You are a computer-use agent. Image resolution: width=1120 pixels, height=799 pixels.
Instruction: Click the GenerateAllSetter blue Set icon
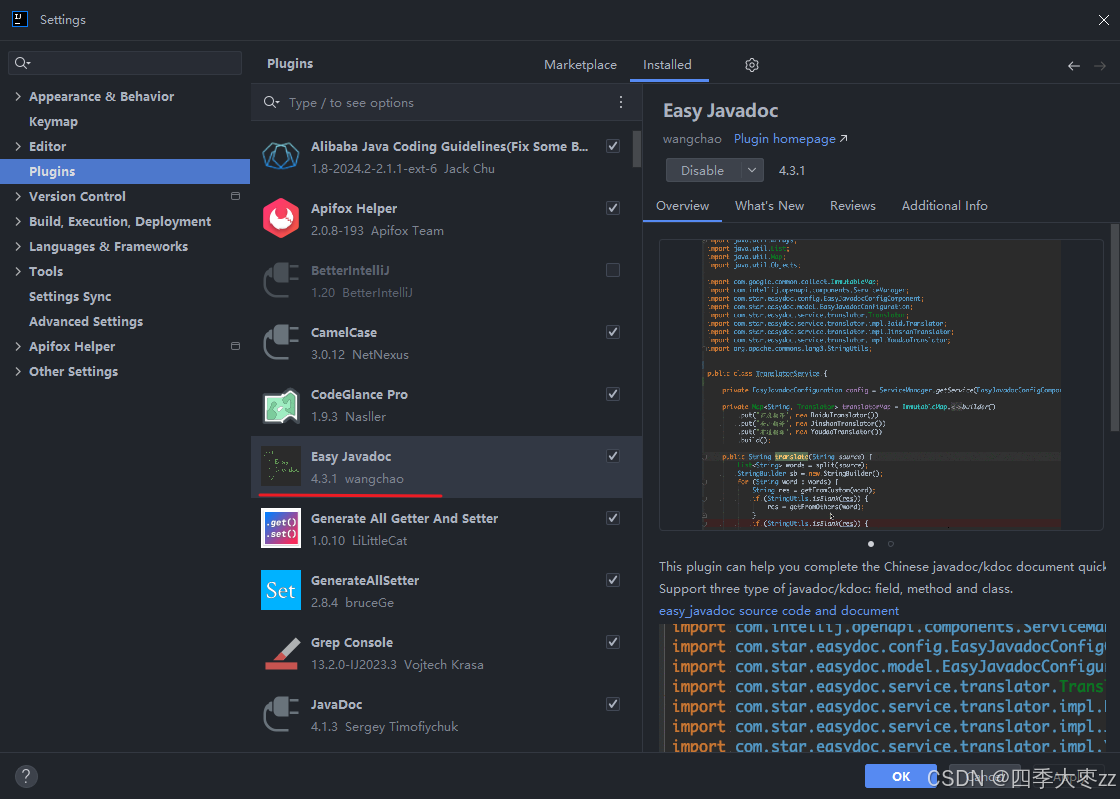pos(281,591)
